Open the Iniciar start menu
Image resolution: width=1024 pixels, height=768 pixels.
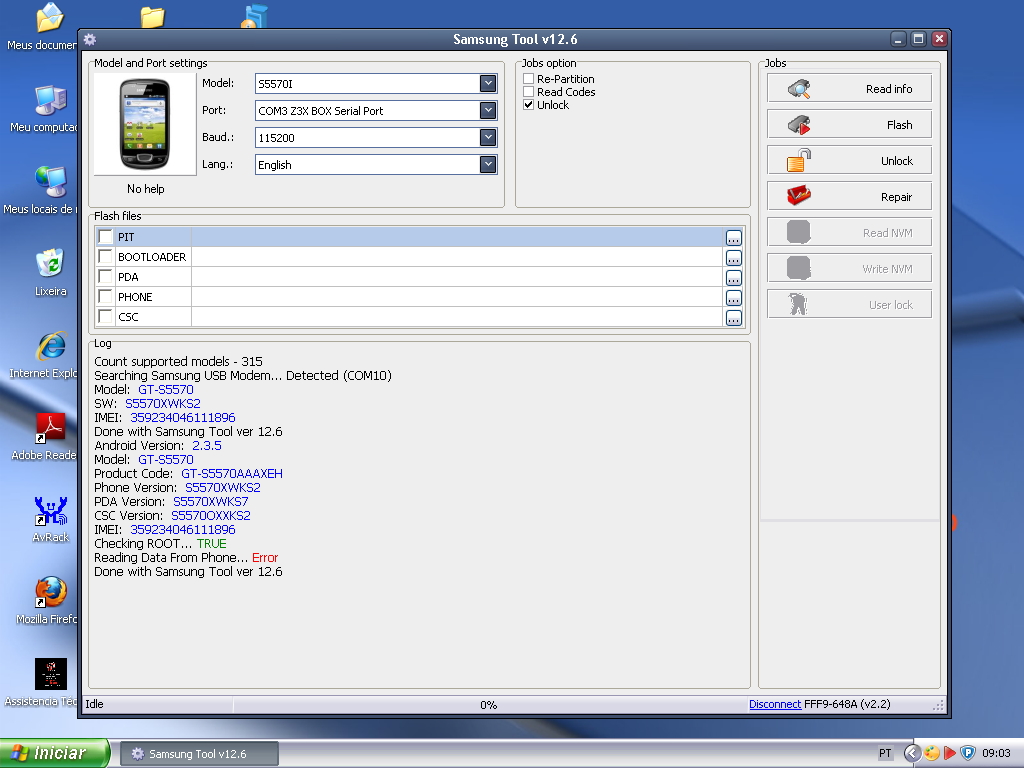click(55, 753)
